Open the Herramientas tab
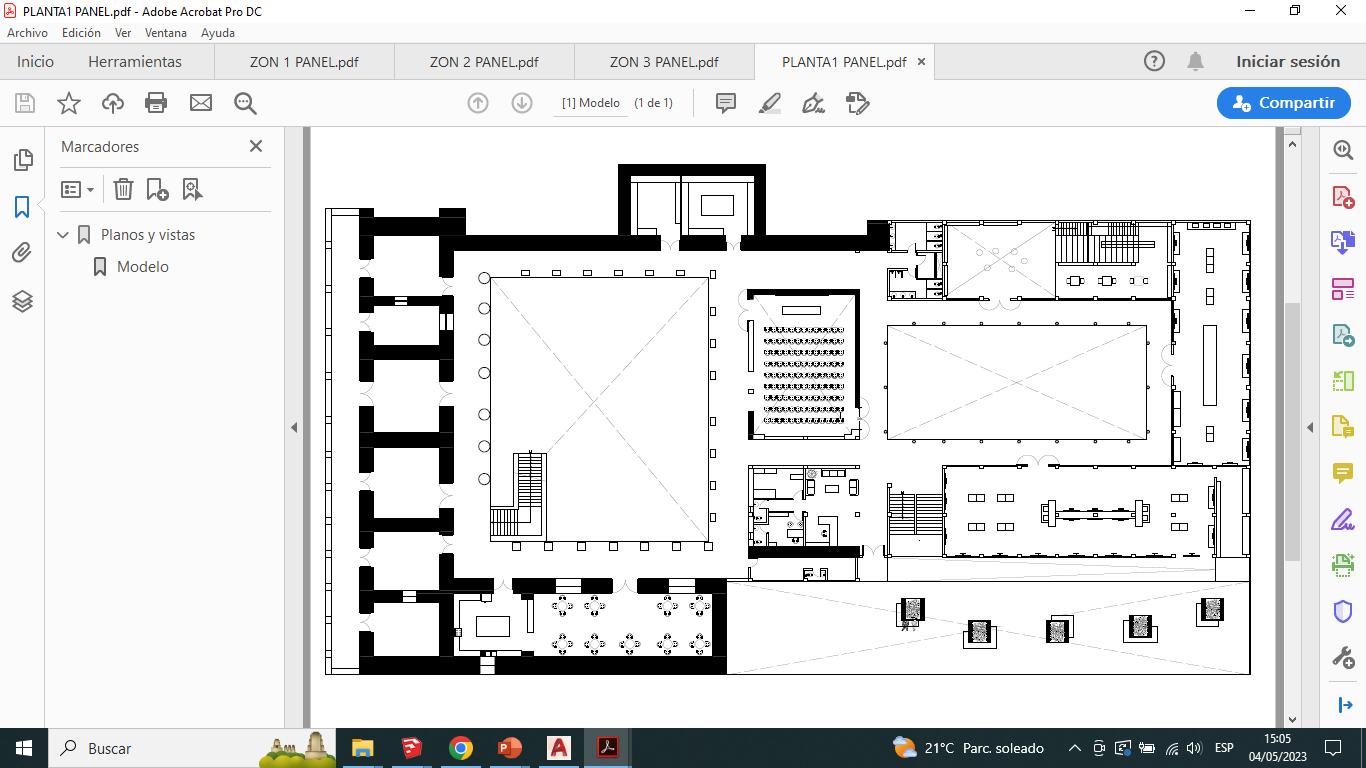Image resolution: width=1366 pixels, height=768 pixels. tap(135, 61)
